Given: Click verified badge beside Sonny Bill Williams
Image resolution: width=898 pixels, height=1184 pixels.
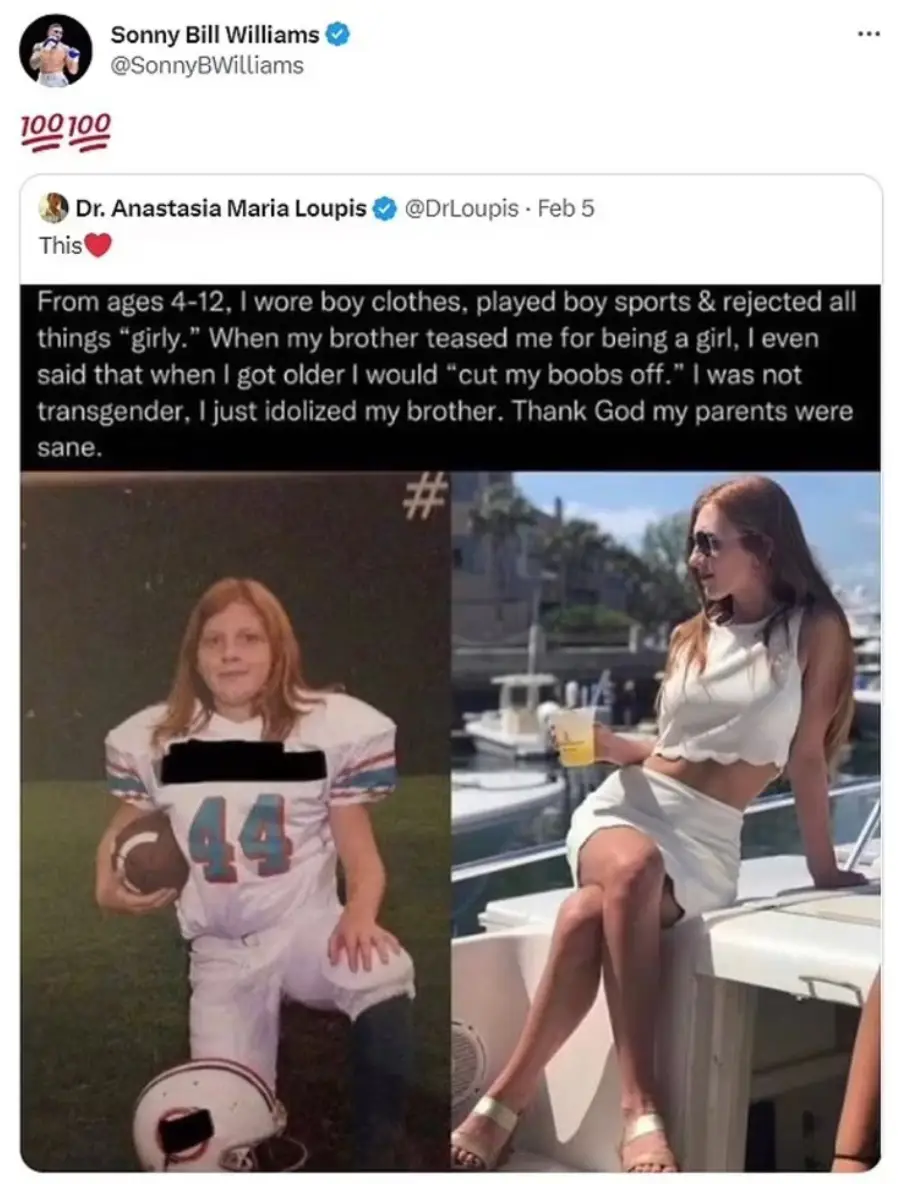Looking at the screenshot, I should pos(339,35).
